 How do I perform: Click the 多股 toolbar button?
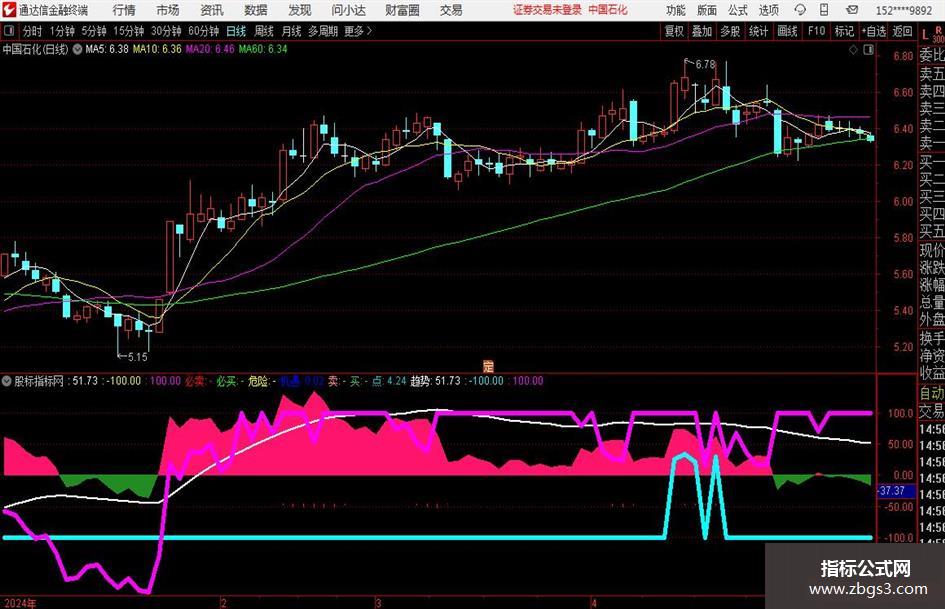(x=730, y=31)
